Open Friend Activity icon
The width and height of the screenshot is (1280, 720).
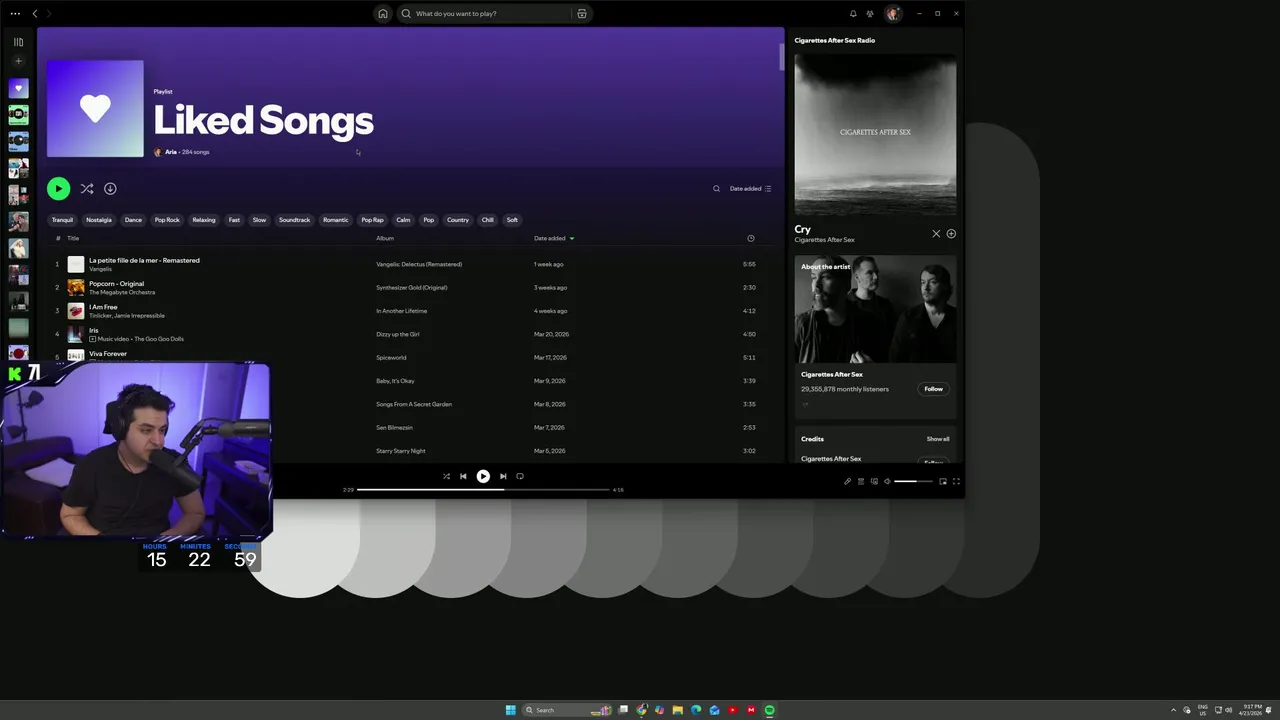pyautogui.click(x=870, y=14)
